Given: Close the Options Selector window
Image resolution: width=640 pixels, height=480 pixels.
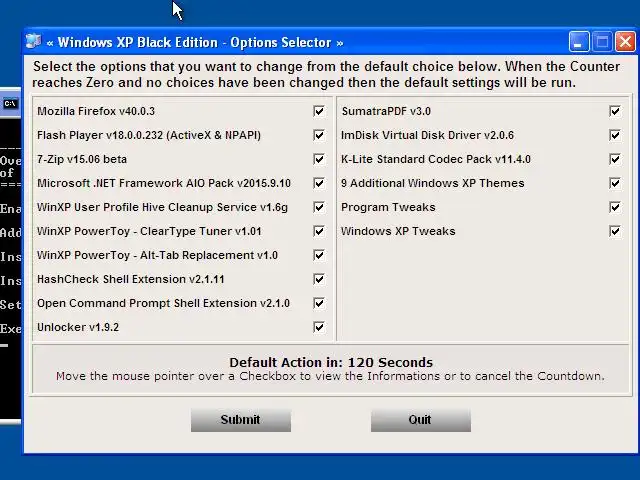Looking at the screenshot, I should [625, 42].
